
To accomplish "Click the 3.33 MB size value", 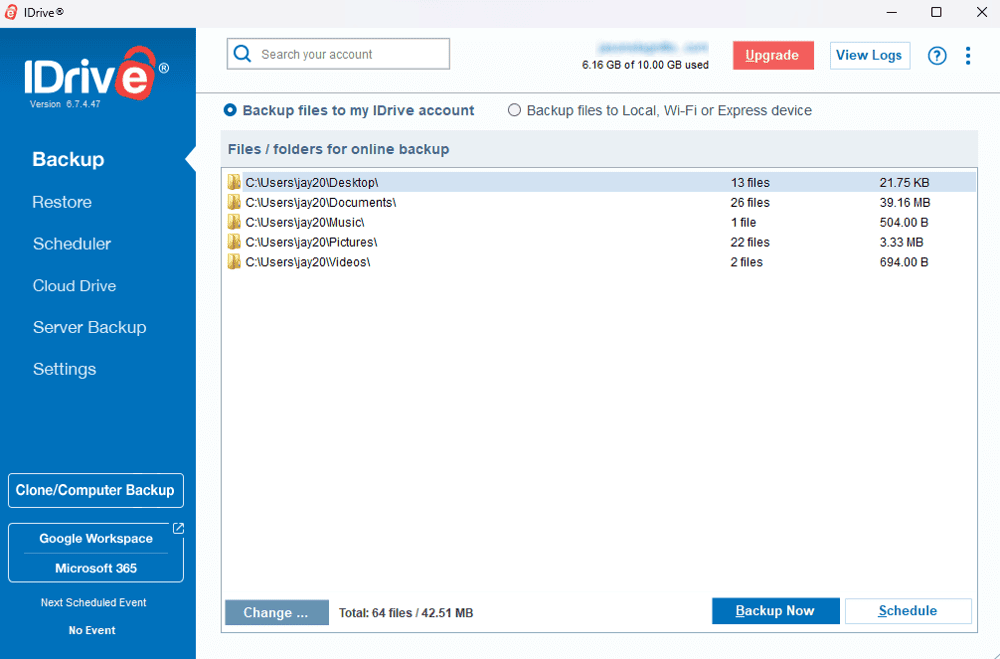I will click(901, 242).
